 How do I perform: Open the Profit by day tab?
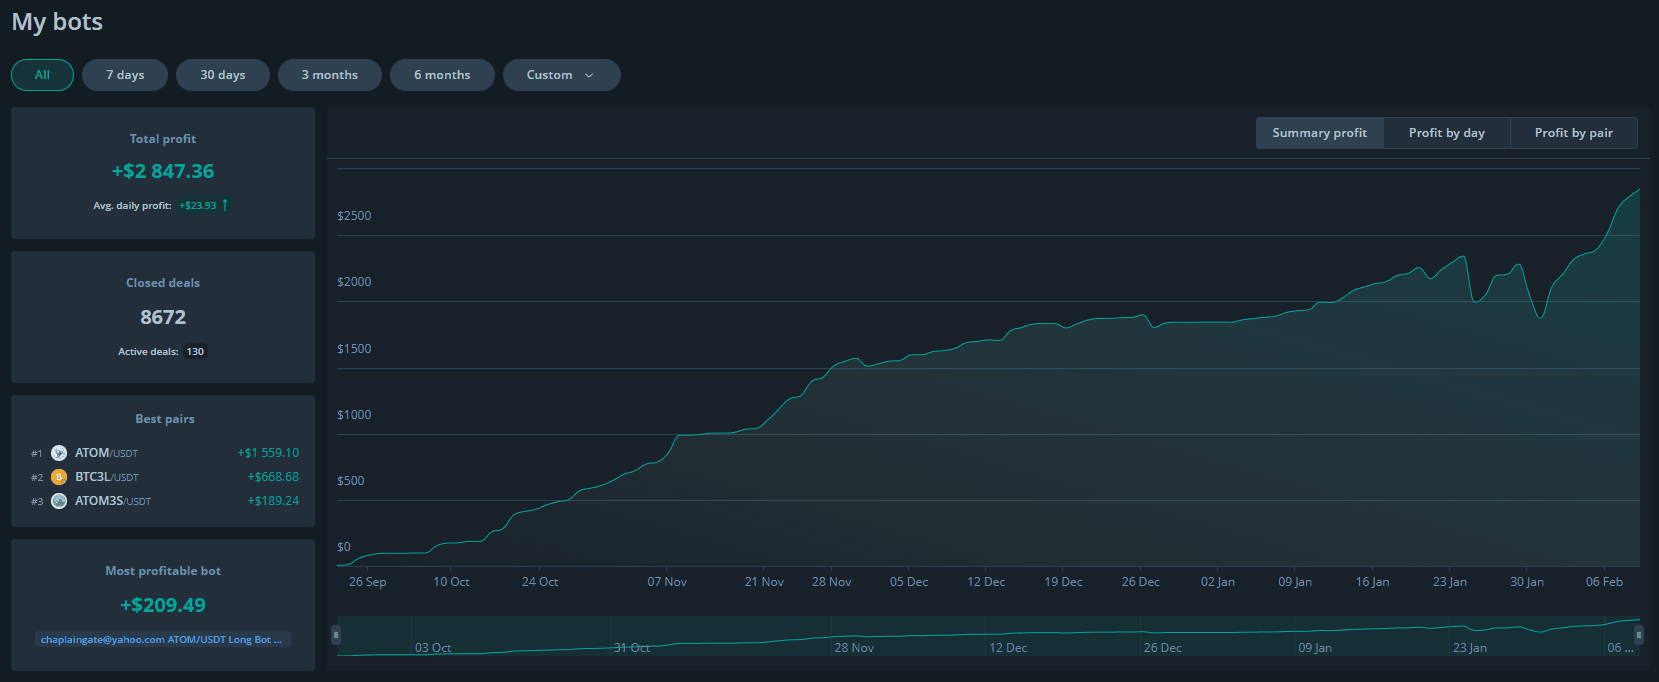[1446, 133]
